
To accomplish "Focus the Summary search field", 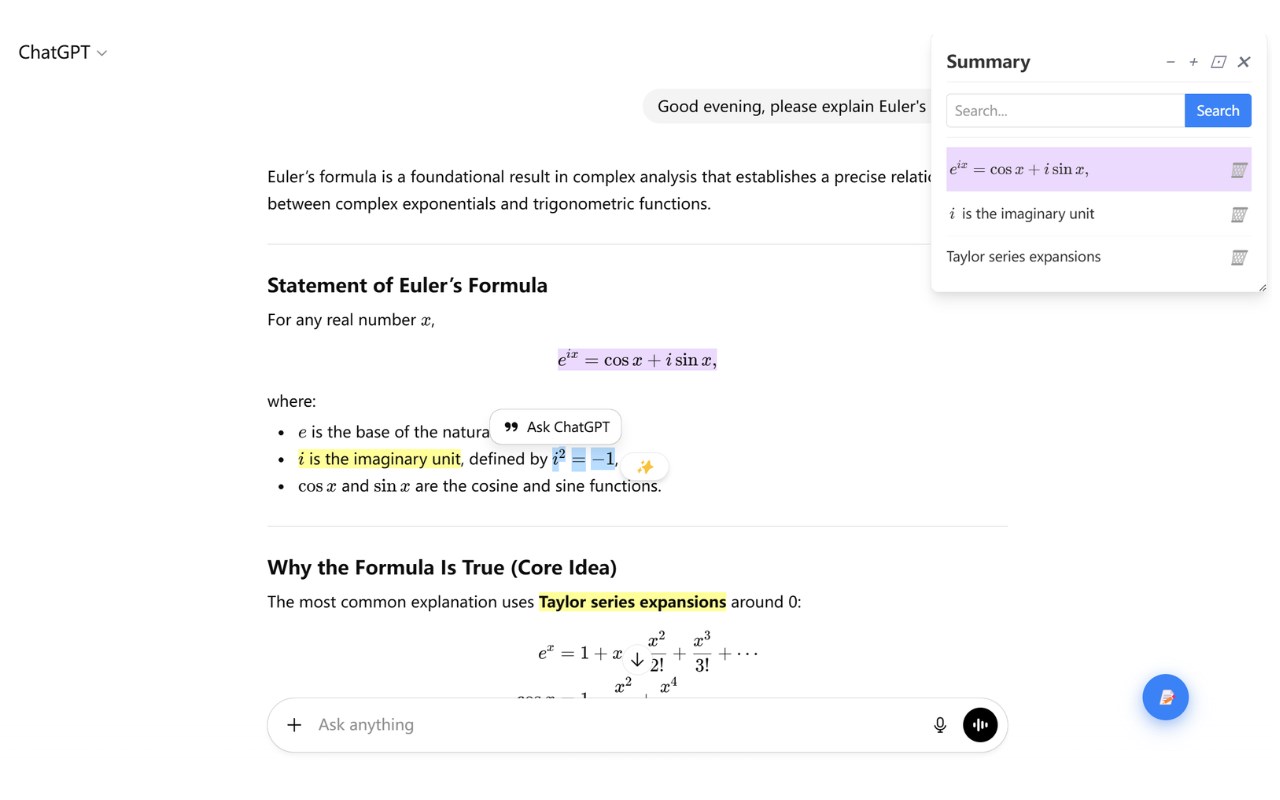I will [x=1065, y=111].
